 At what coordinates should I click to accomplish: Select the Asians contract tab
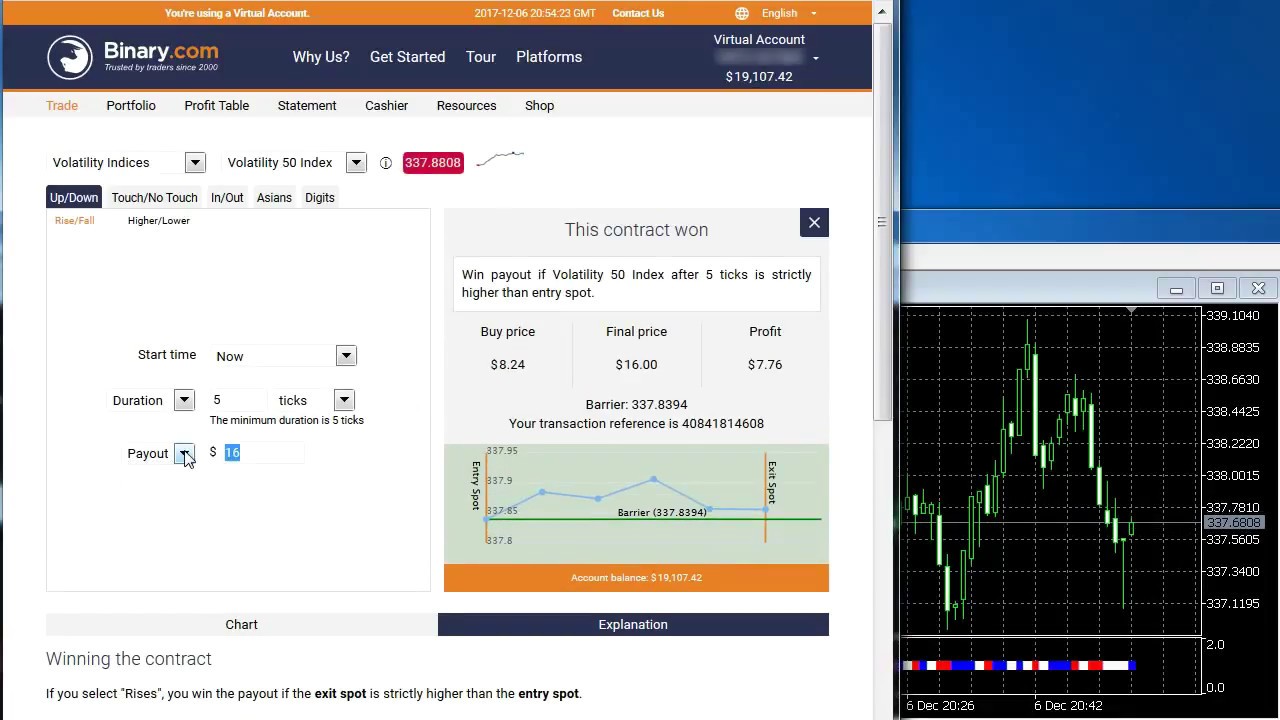274,198
